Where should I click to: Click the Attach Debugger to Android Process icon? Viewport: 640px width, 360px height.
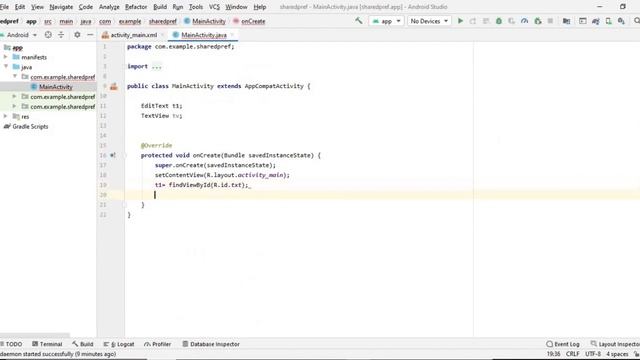538,21
